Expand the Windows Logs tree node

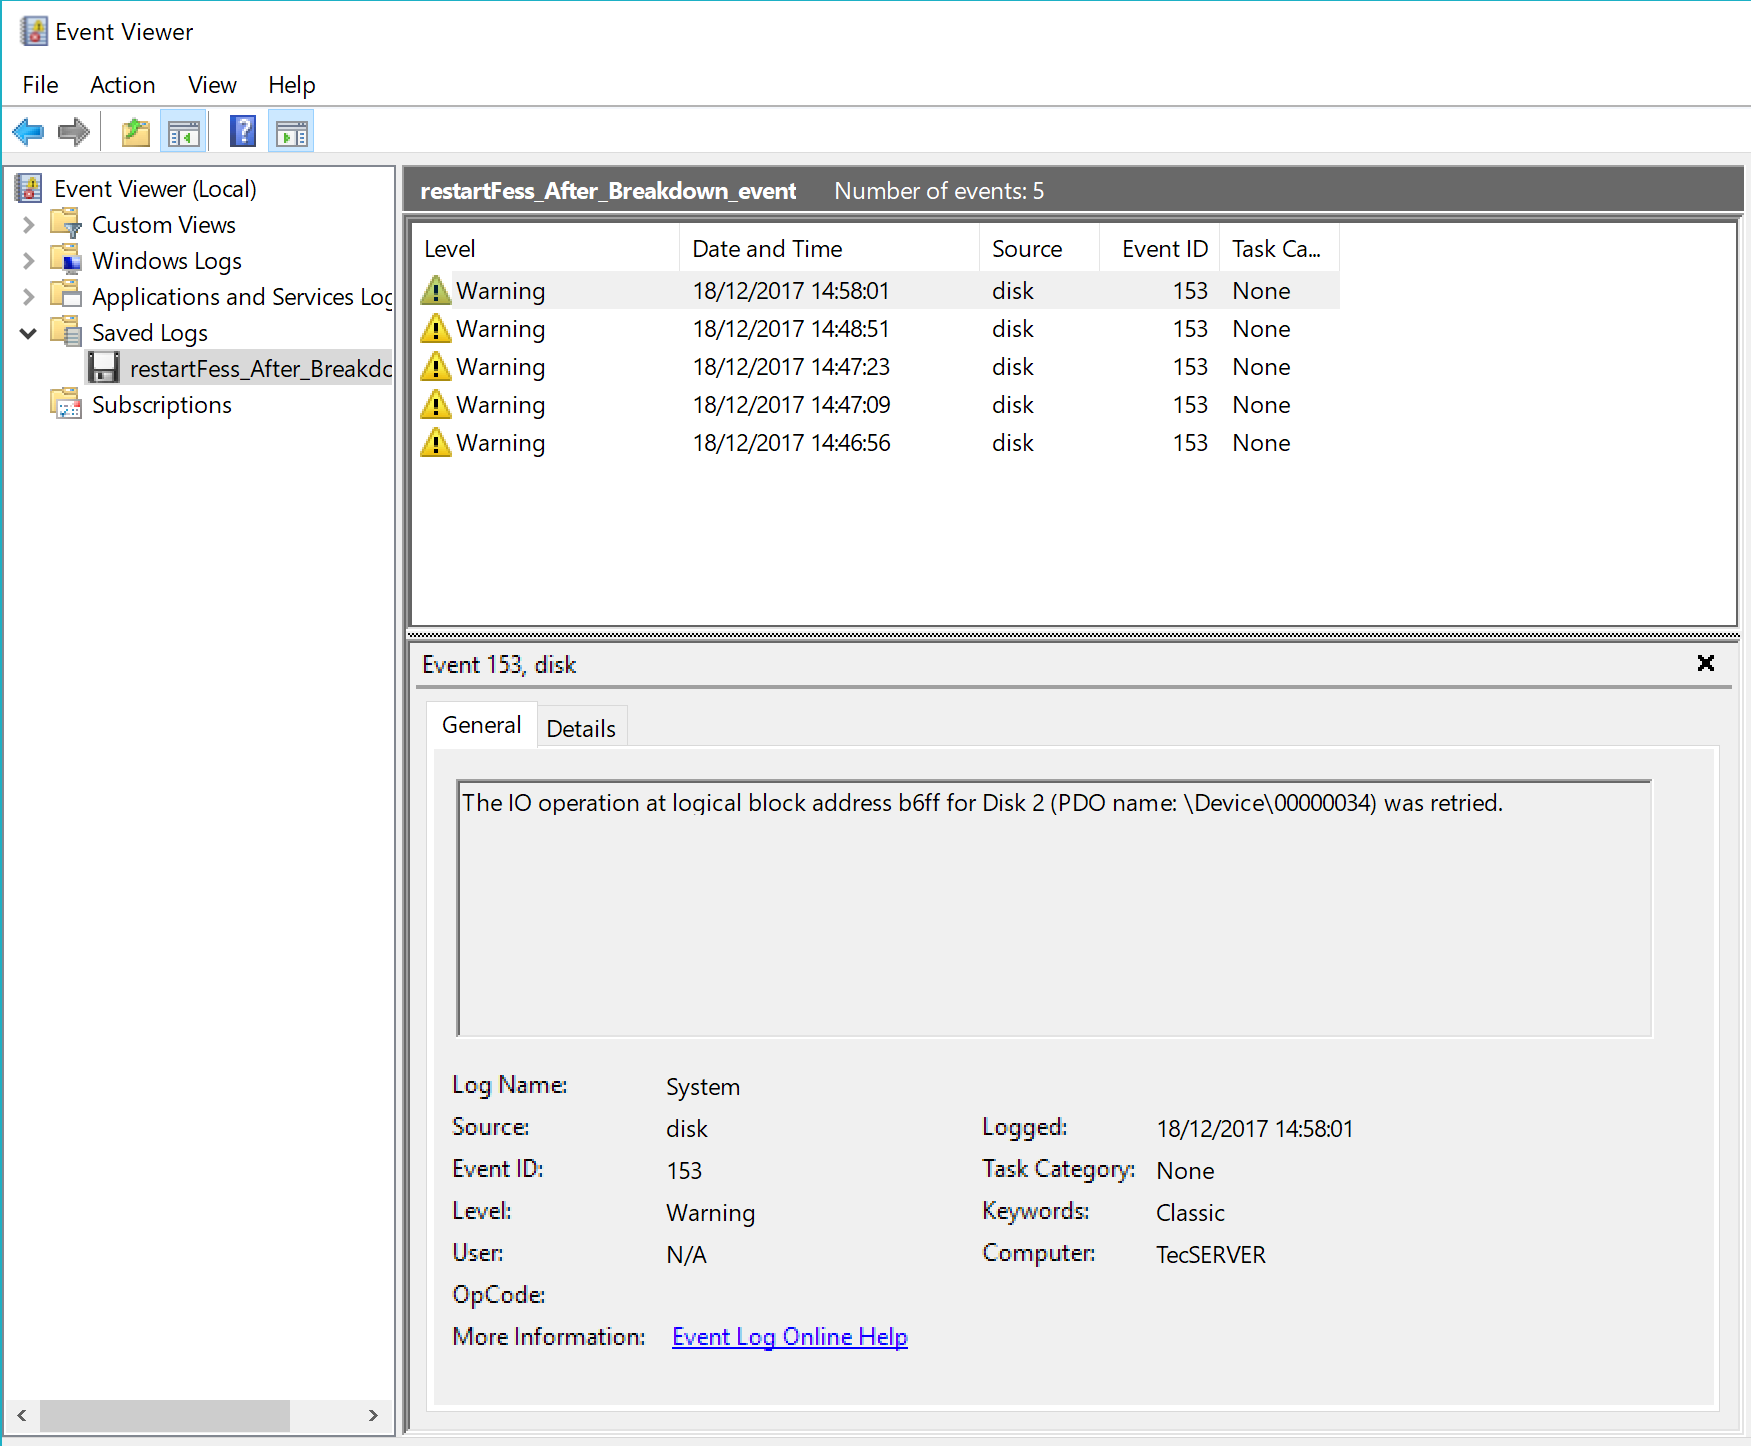(29, 261)
